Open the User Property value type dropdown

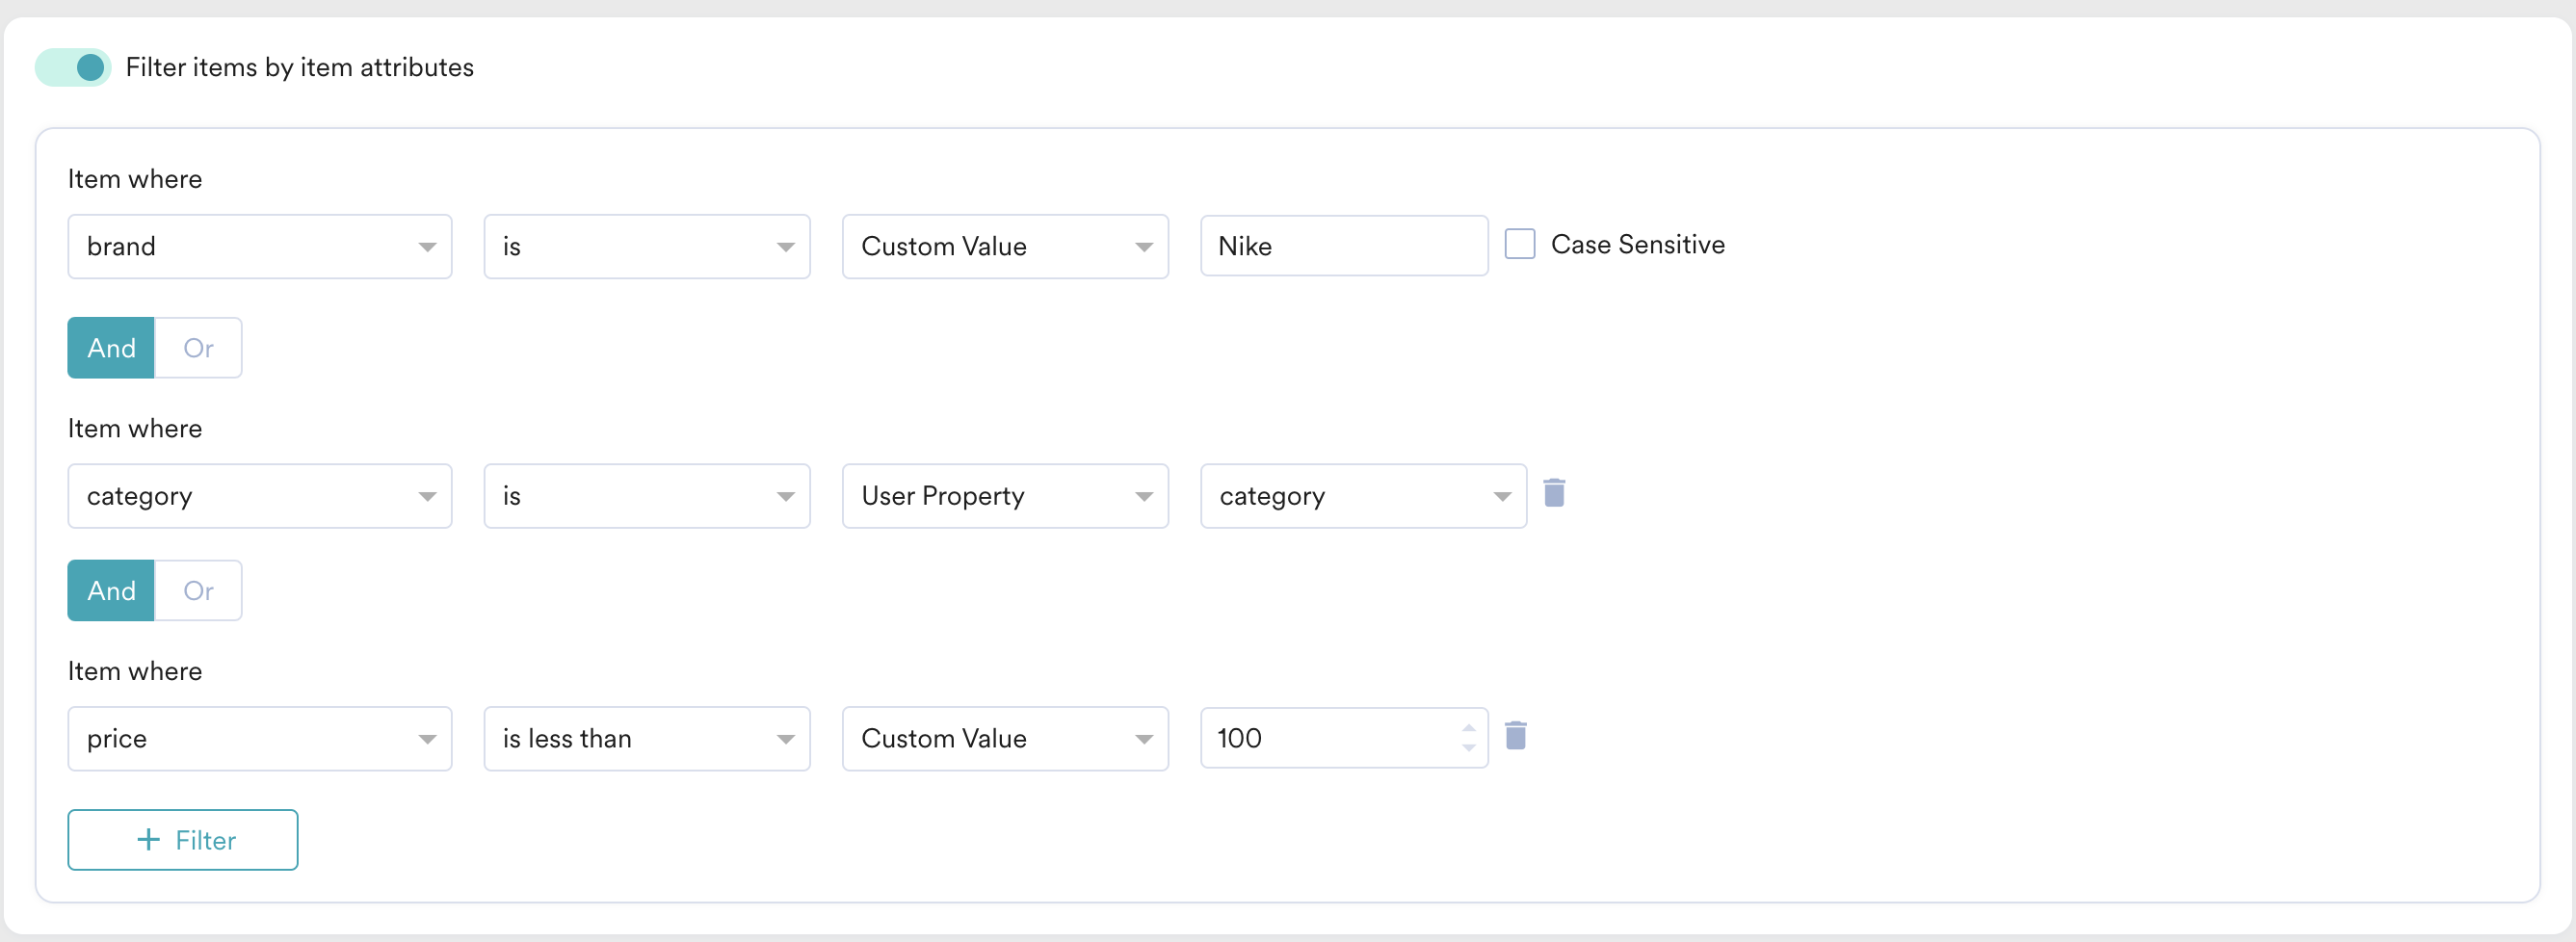(1004, 496)
